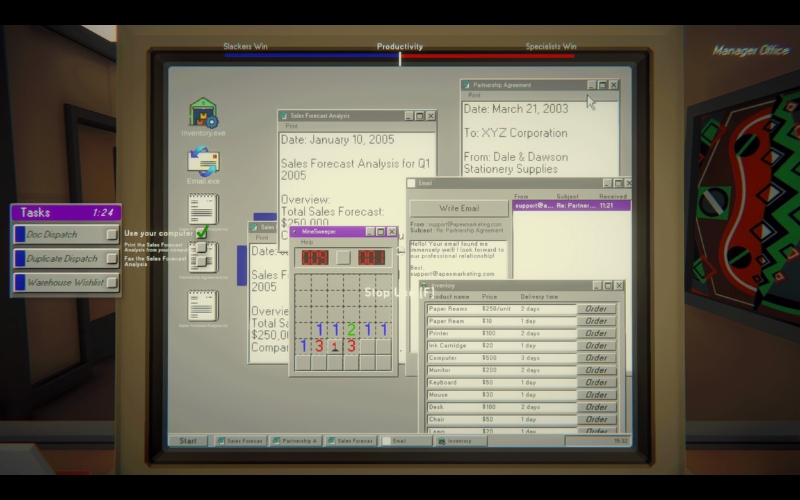Open the Inventory.exe desktop icon
Screen dimensions: 800x500
[203, 114]
